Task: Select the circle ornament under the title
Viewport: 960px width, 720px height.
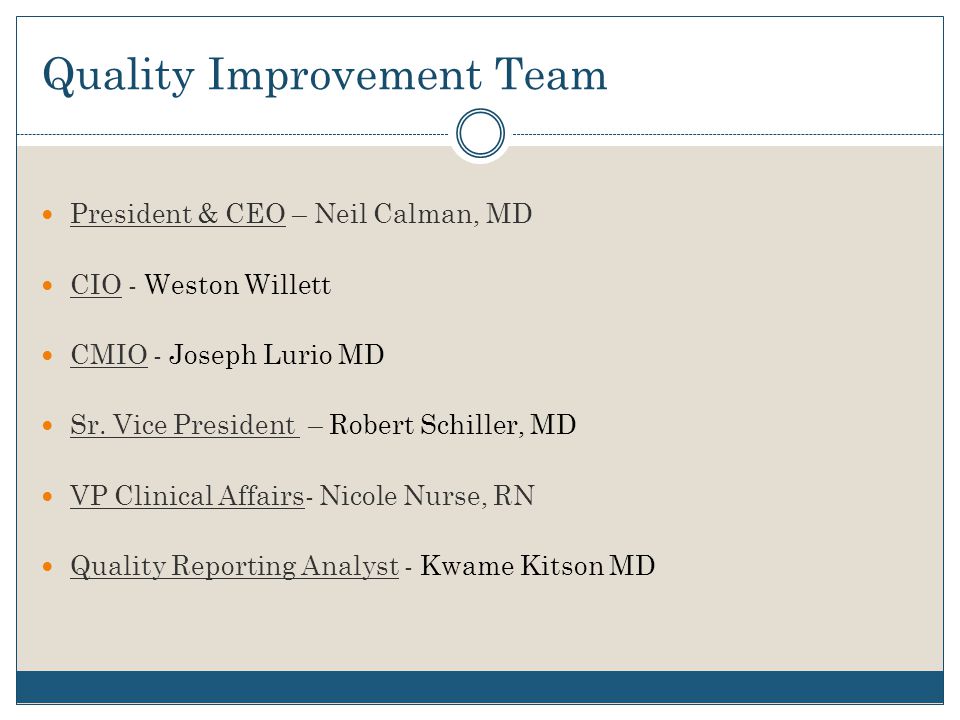Action: (481, 133)
